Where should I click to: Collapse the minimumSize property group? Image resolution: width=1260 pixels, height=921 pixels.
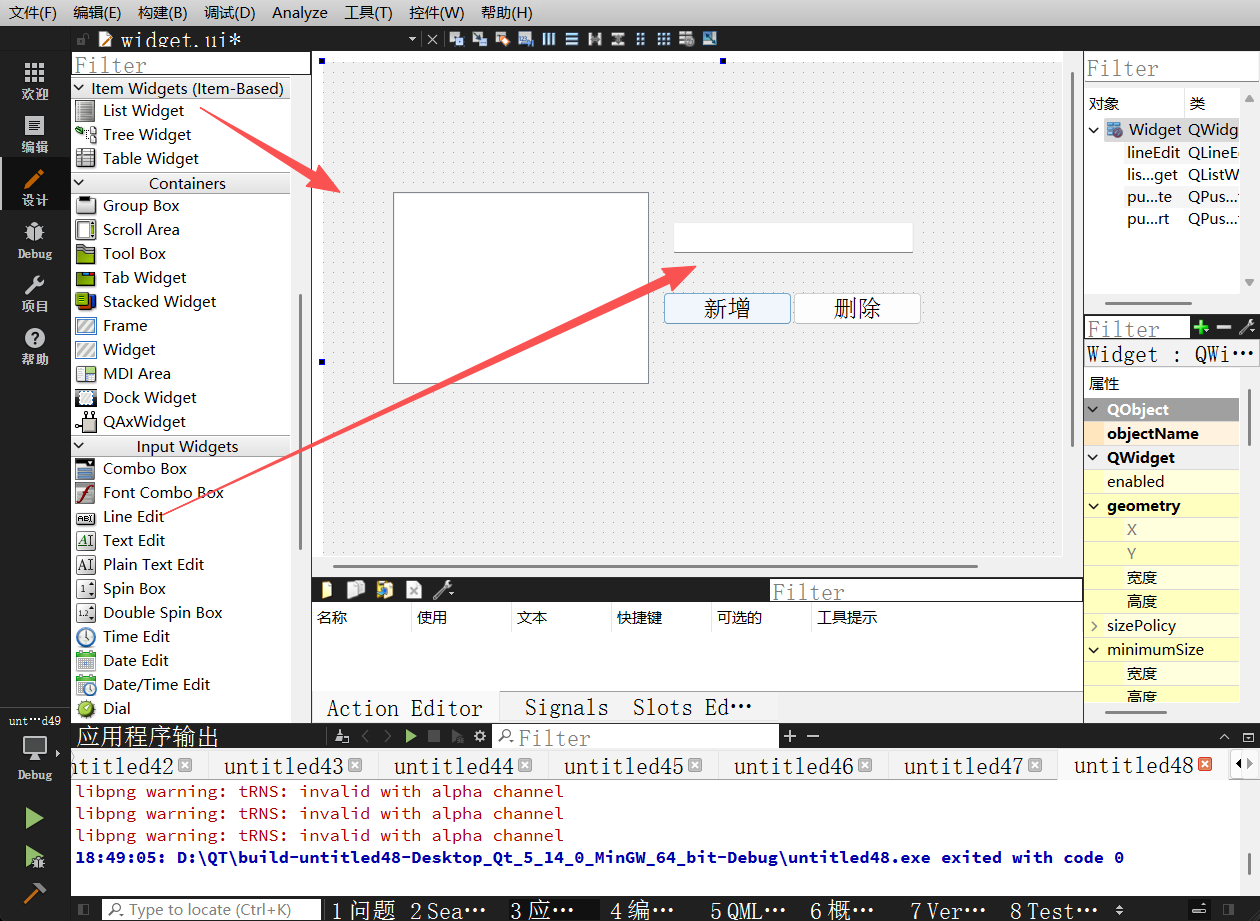[1094, 650]
